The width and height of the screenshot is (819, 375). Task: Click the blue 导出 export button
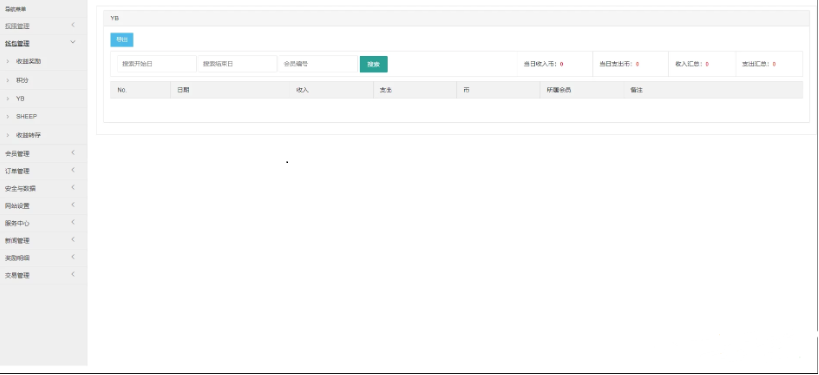pyautogui.click(x=122, y=40)
